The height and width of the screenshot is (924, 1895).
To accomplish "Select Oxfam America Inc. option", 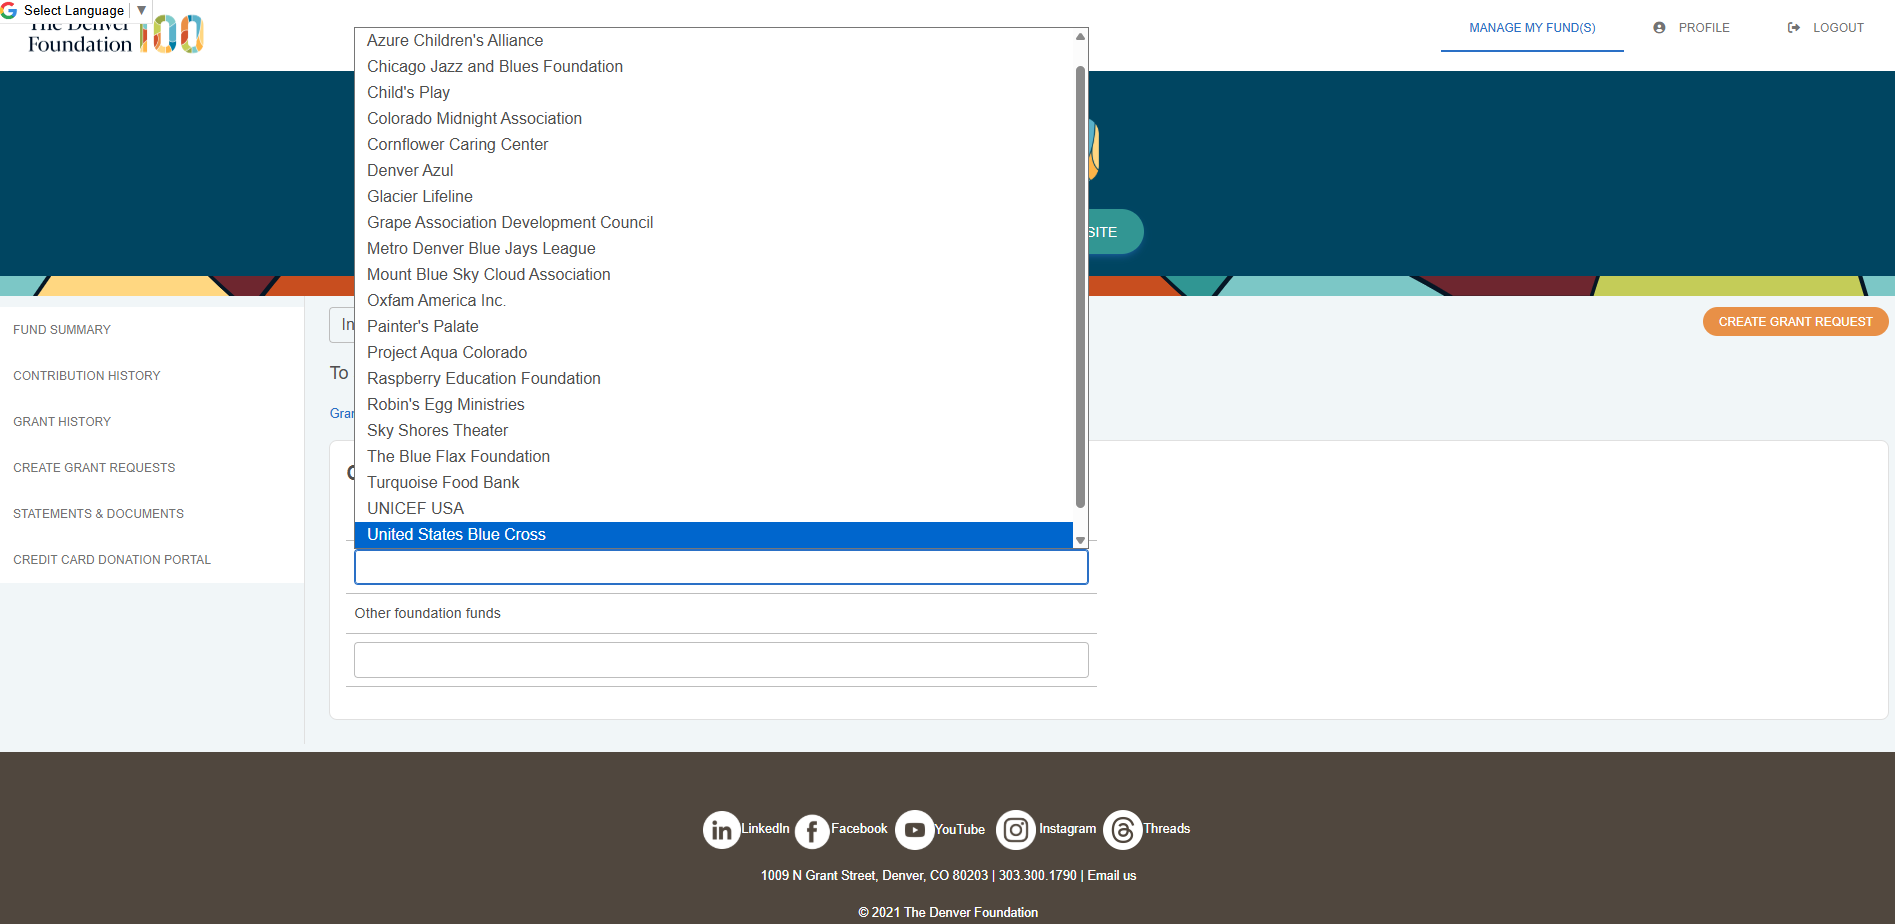I will coord(714,301).
